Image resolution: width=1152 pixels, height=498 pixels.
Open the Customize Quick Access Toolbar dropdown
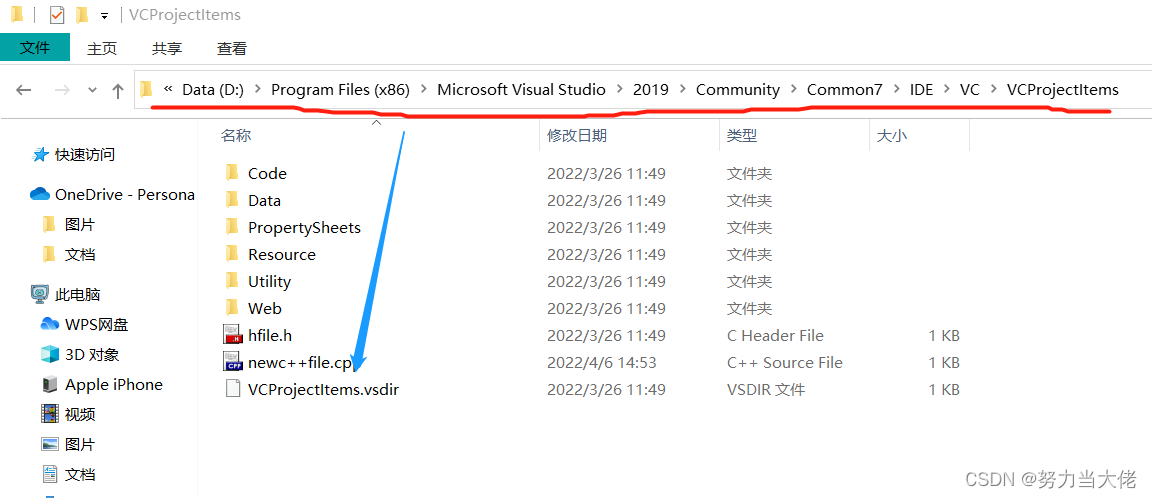[104, 15]
